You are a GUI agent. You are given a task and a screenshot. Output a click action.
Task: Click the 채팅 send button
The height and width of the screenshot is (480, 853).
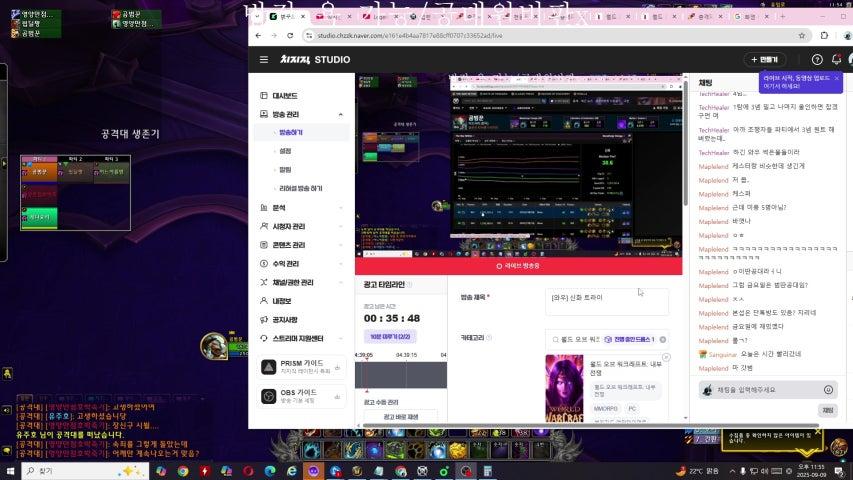coord(827,410)
